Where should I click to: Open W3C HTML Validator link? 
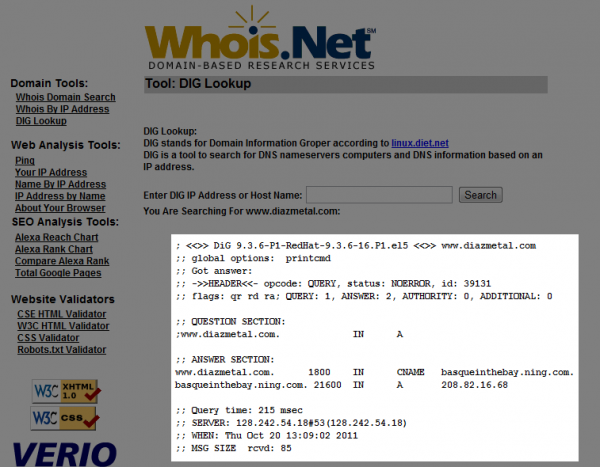63,326
